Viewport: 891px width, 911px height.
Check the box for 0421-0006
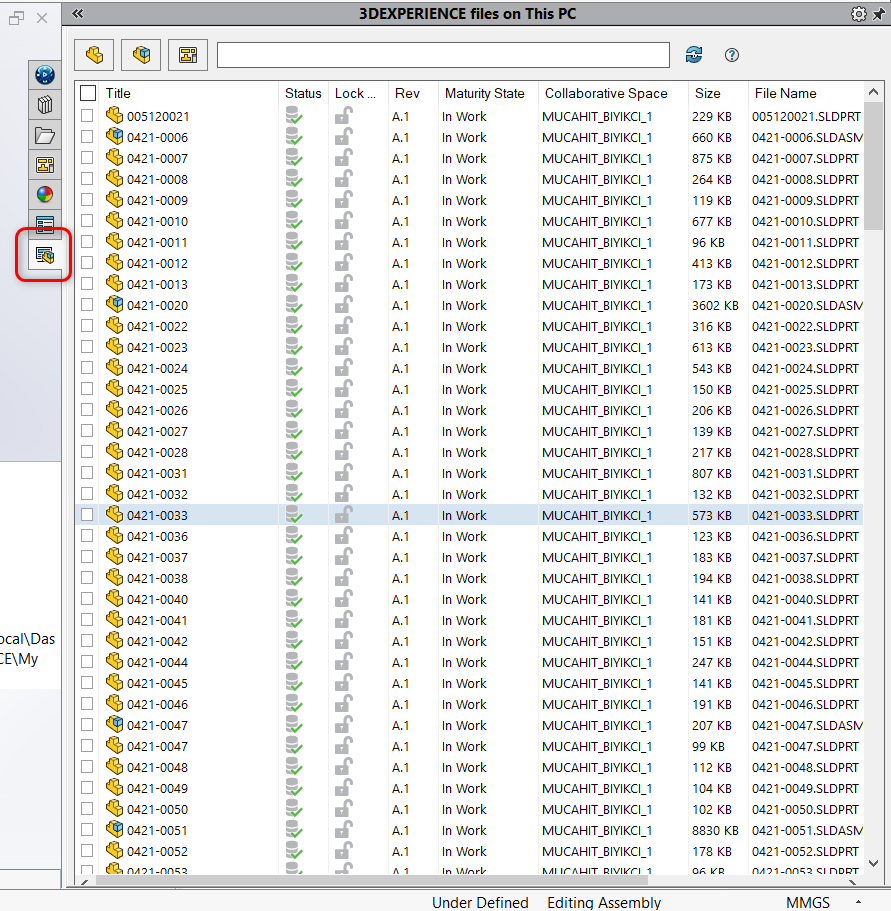coord(87,137)
